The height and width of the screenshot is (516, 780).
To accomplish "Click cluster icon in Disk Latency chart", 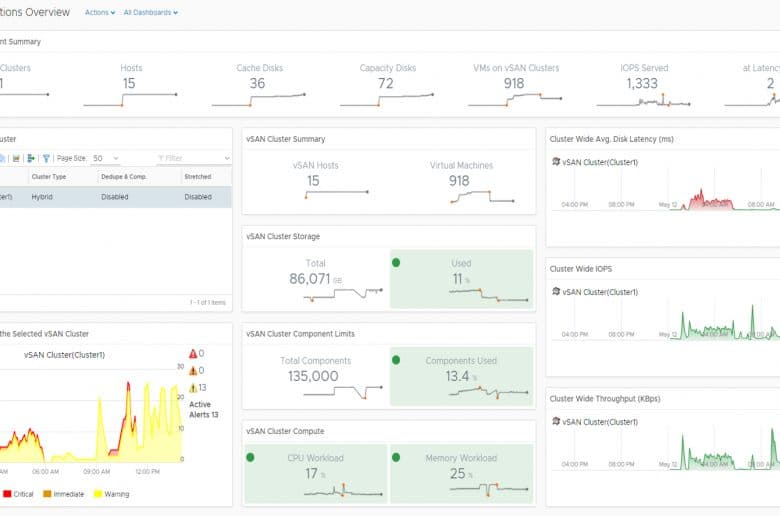I will tap(556, 162).
